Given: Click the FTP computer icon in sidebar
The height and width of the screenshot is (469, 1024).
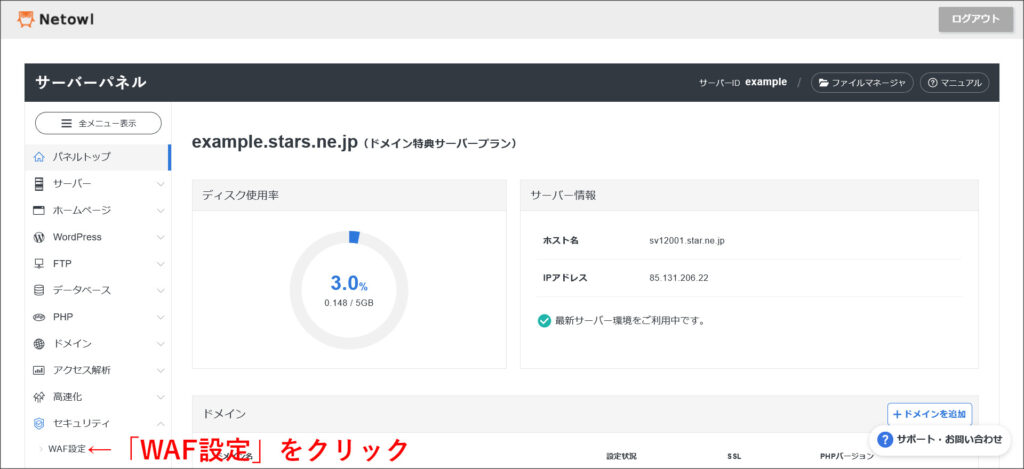Looking at the screenshot, I should tap(39, 264).
